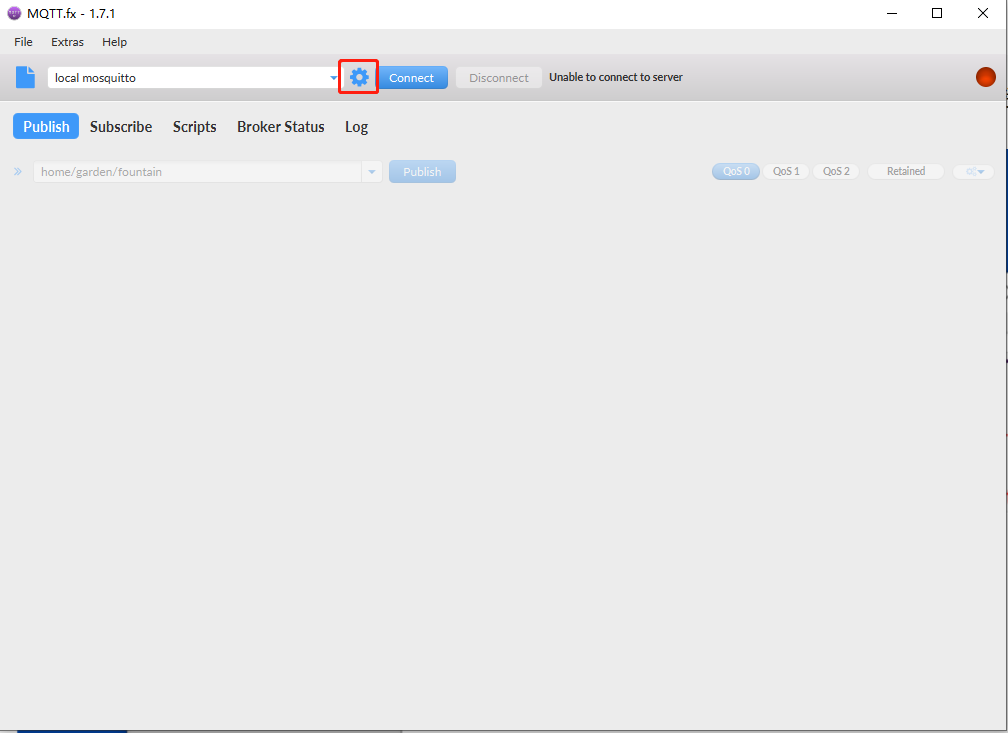Viewport: 1008px width, 733px height.
Task: Click the home/garden/fountain topic field
Action: [197, 172]
